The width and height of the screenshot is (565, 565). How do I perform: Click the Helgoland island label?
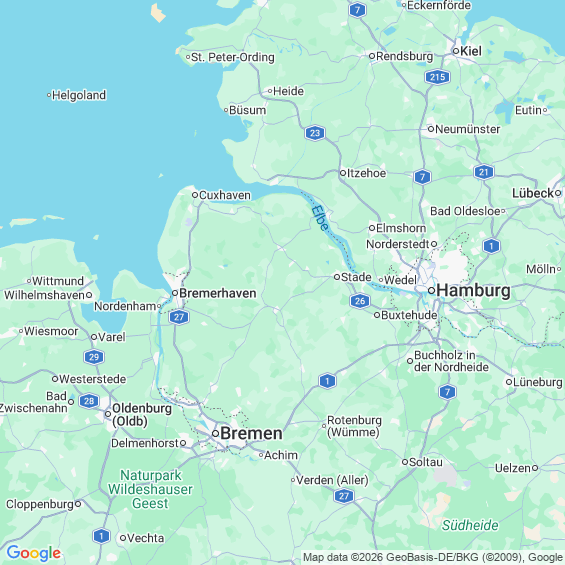point(79,95)
